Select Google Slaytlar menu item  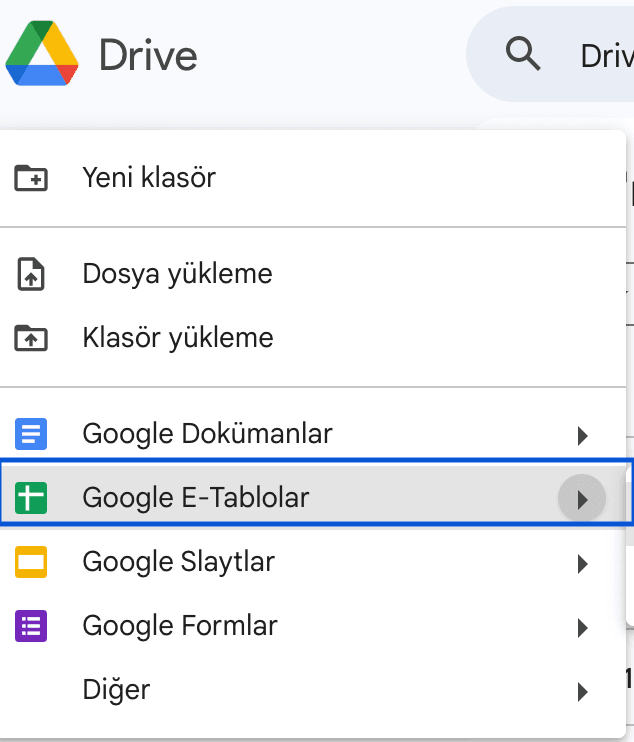point(313,562)
